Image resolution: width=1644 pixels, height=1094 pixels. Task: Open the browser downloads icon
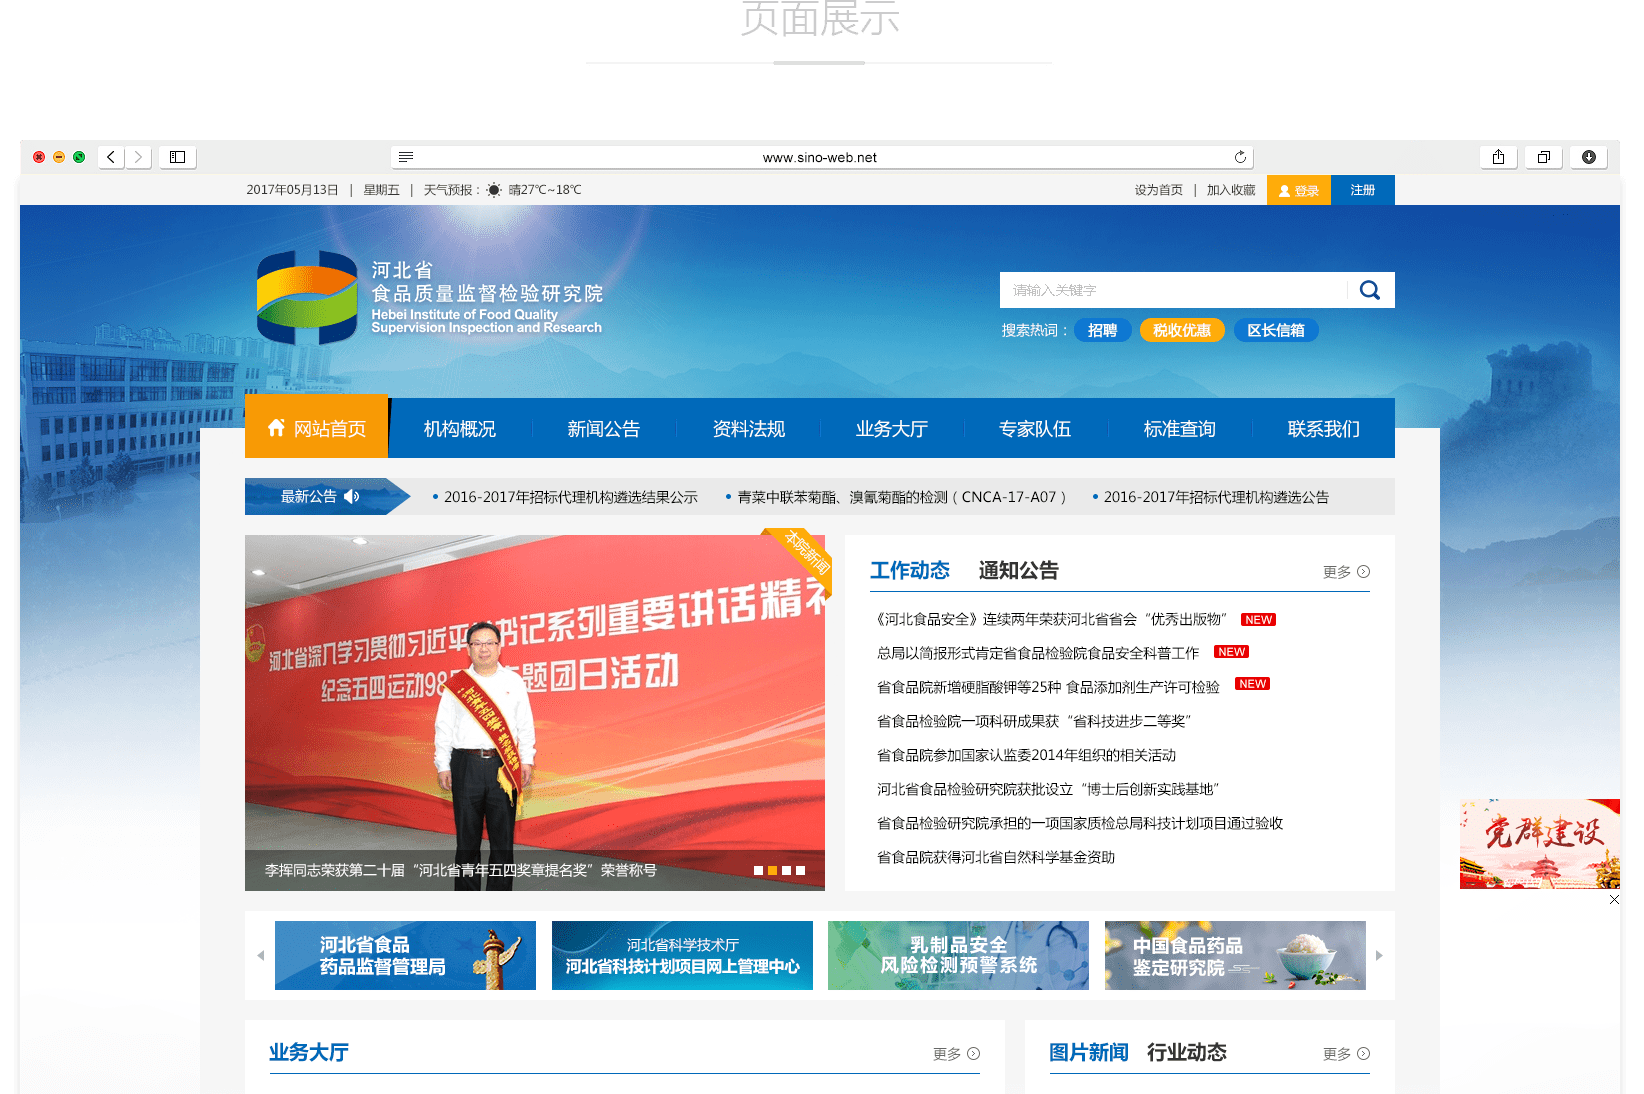1589,157
